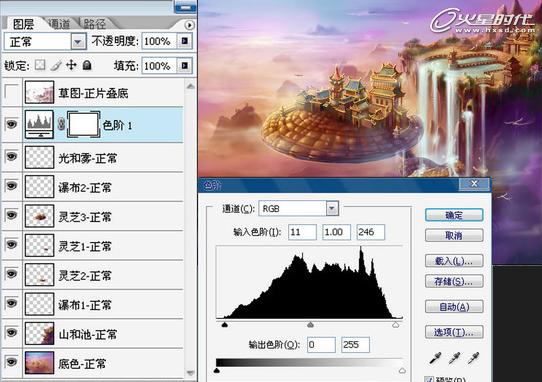The height and width of the screenshot is (382, 542).
Task: Select the 灵芝3-正常 layer thumbnail
Action: pyautogui.click(x=39, y=216)
